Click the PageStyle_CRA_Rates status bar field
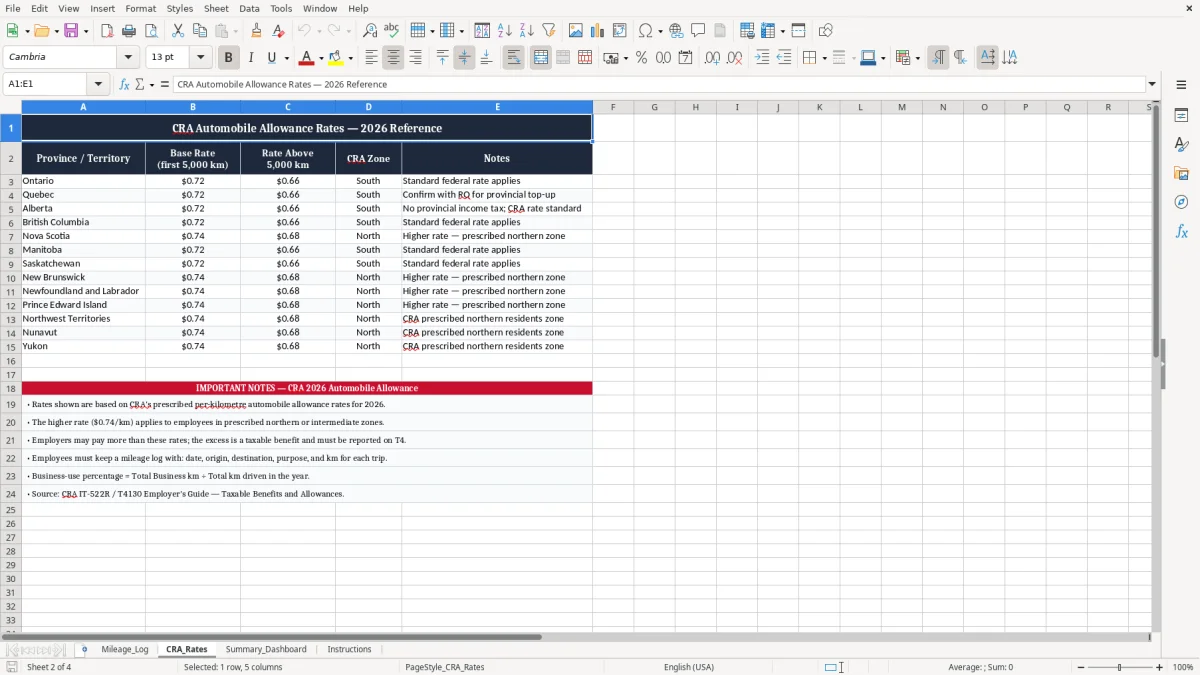This screenshot has height=675, width=1200. point(445,667)
